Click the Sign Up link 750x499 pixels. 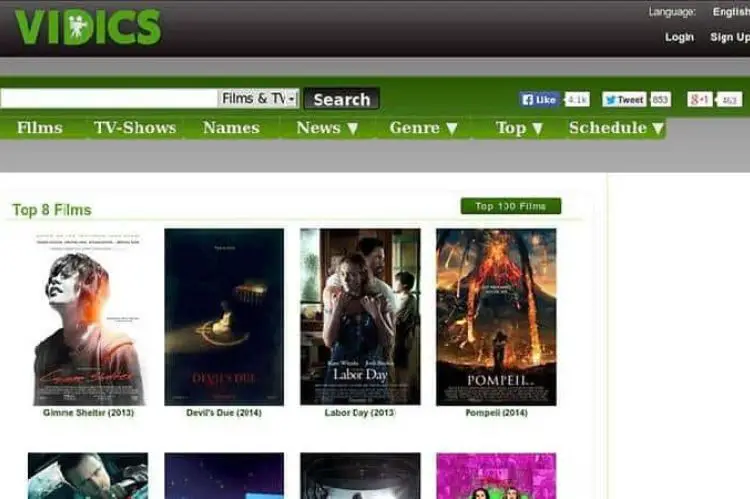click(x=730, y=37)
